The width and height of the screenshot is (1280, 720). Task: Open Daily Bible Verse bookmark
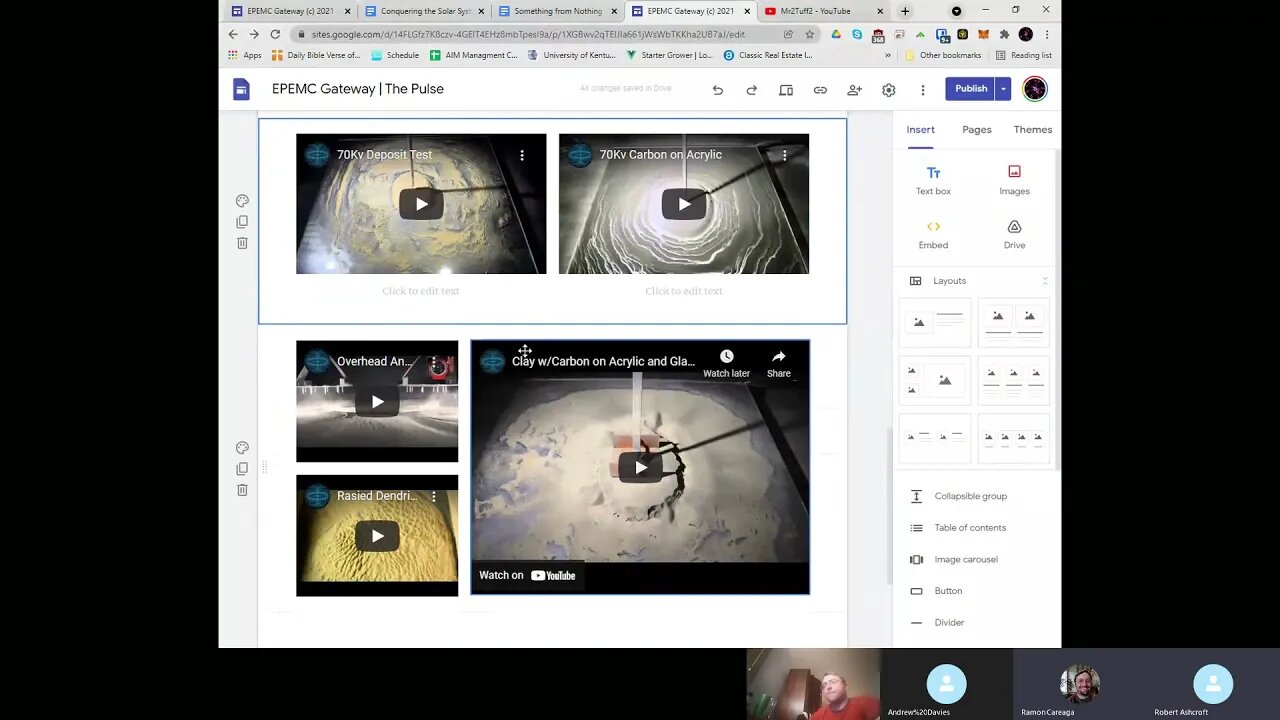pos(315,55)
